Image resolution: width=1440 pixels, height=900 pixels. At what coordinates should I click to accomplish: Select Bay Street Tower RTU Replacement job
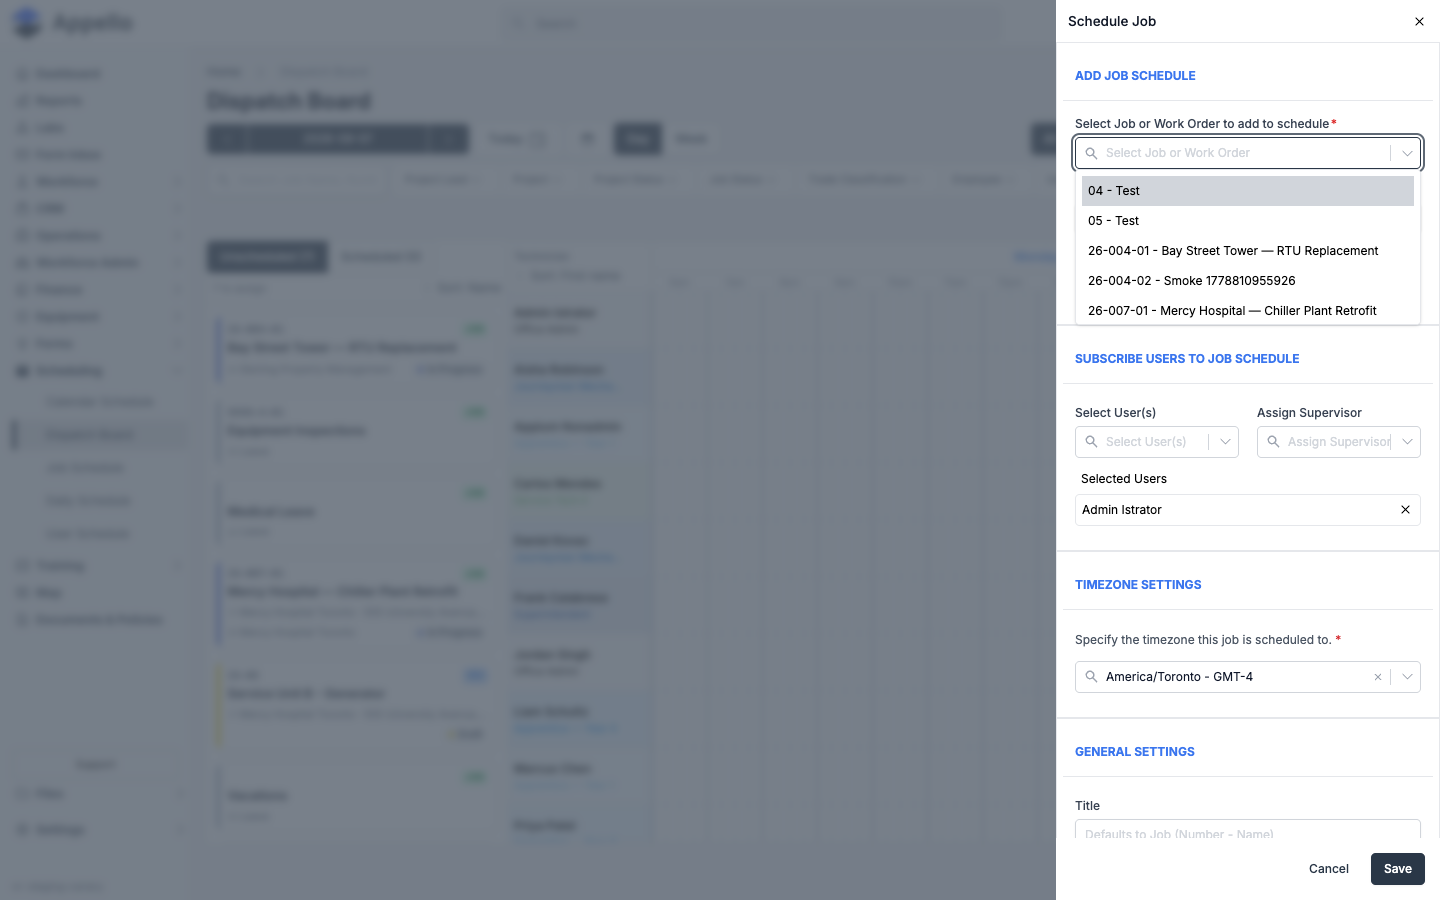pos(1248,251)
